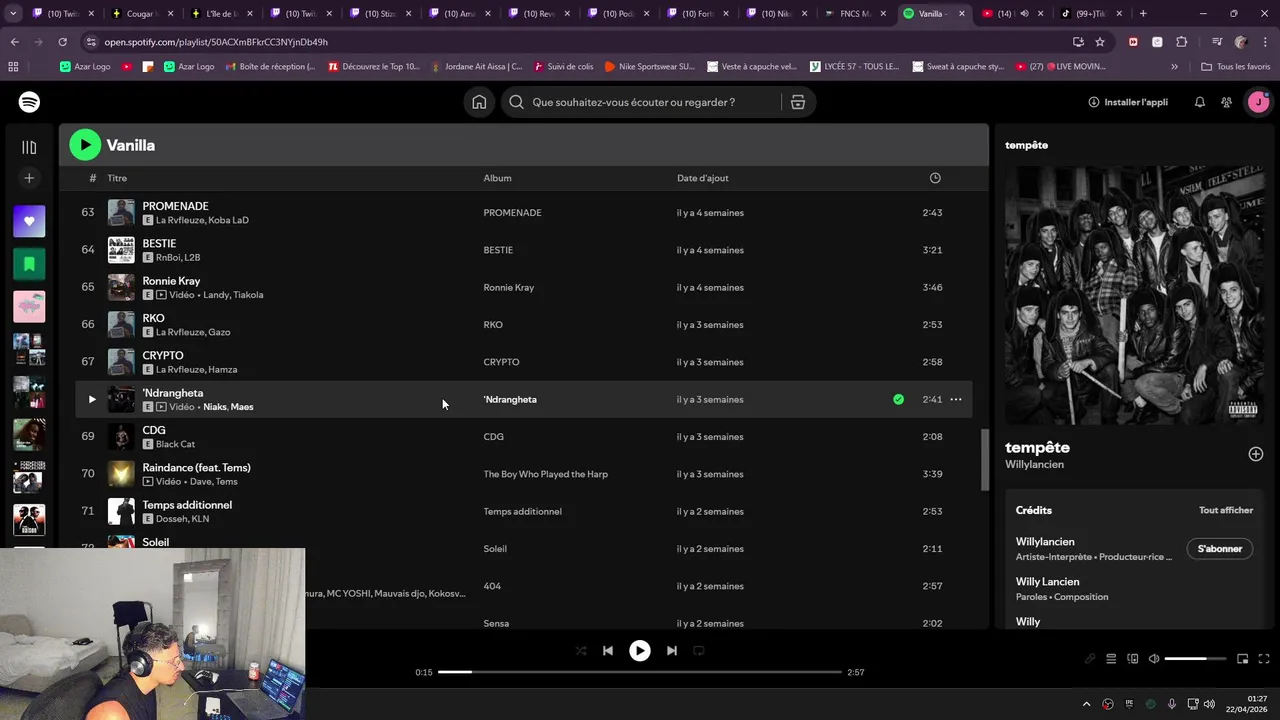This screenshot has height=720, width=1280.
Task: Click Installer l'appli button
Action: click(x=1128, y=102)
